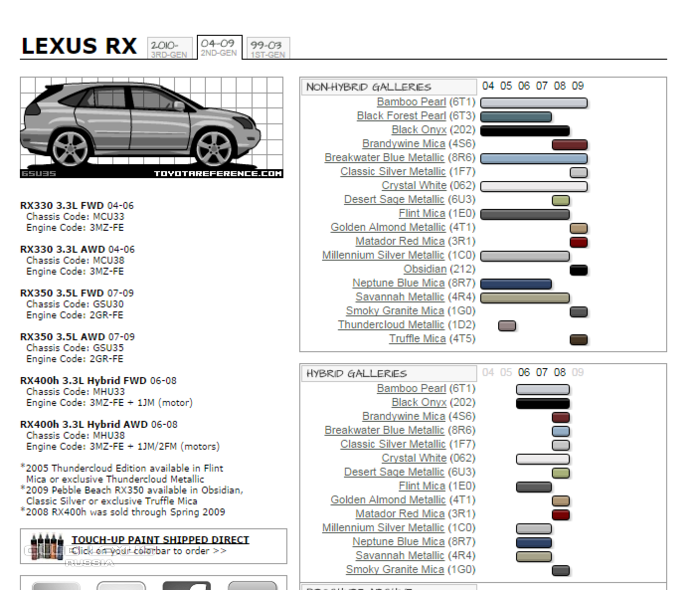Click Golden Almond non-hybrid swatch

pos(579,229)
